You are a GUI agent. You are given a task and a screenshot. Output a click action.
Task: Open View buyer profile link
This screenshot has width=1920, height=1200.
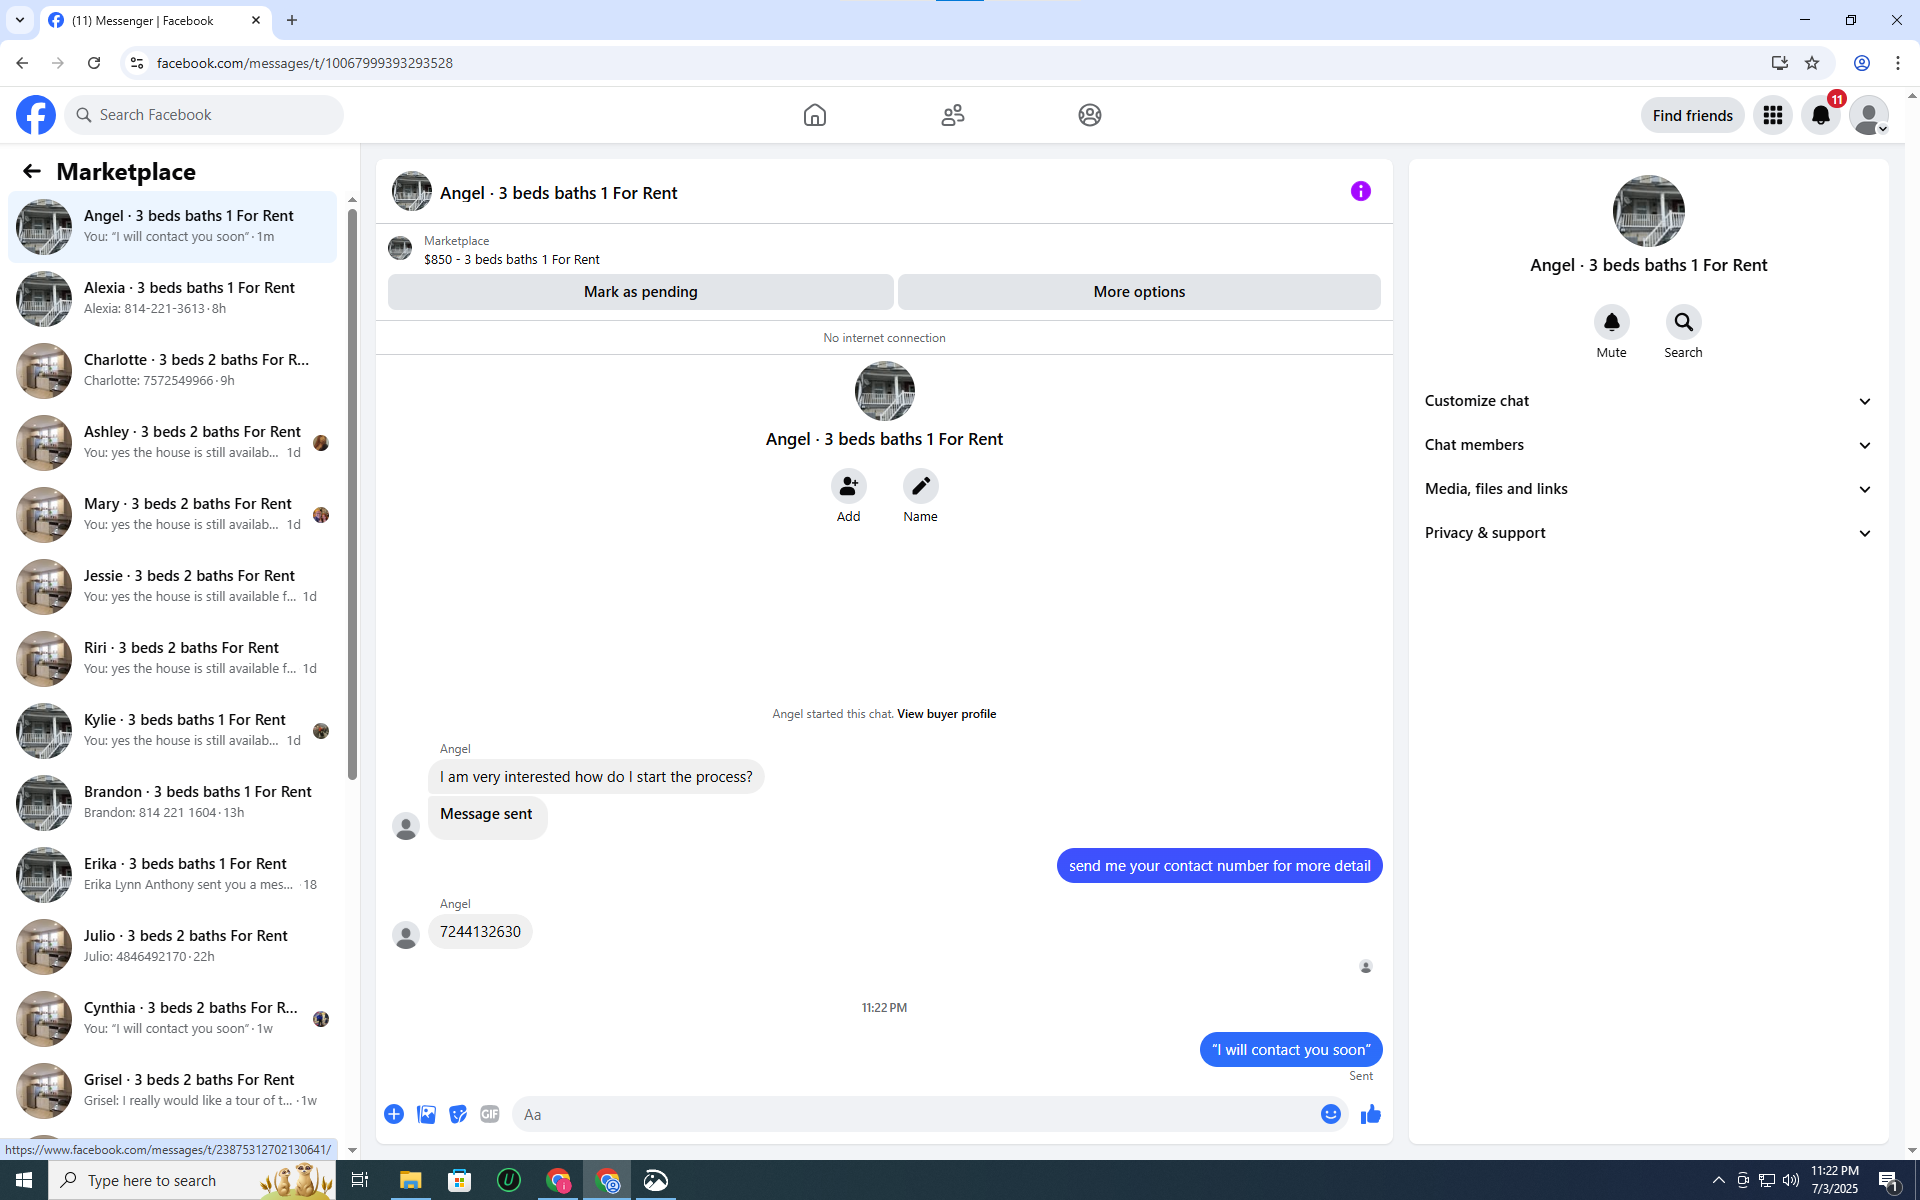tap(946, 714)
